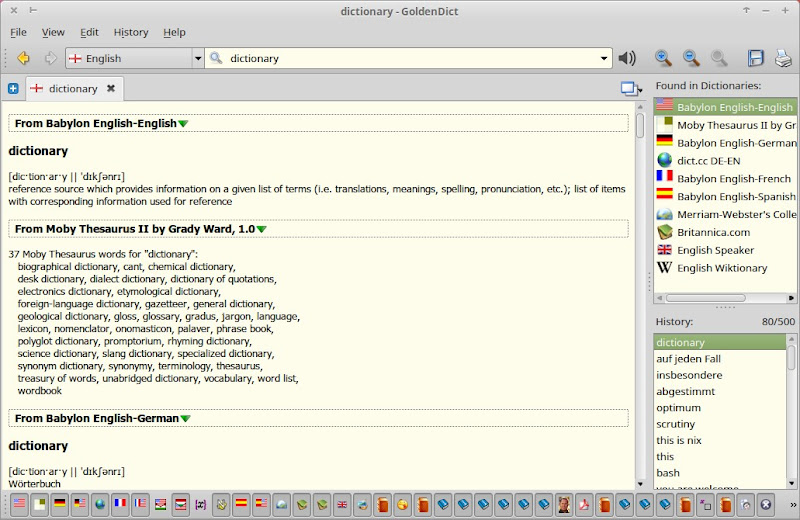Screen dimensions: 800x520
Task: Select 'optimum' in History
Action: tap(720, 408)
